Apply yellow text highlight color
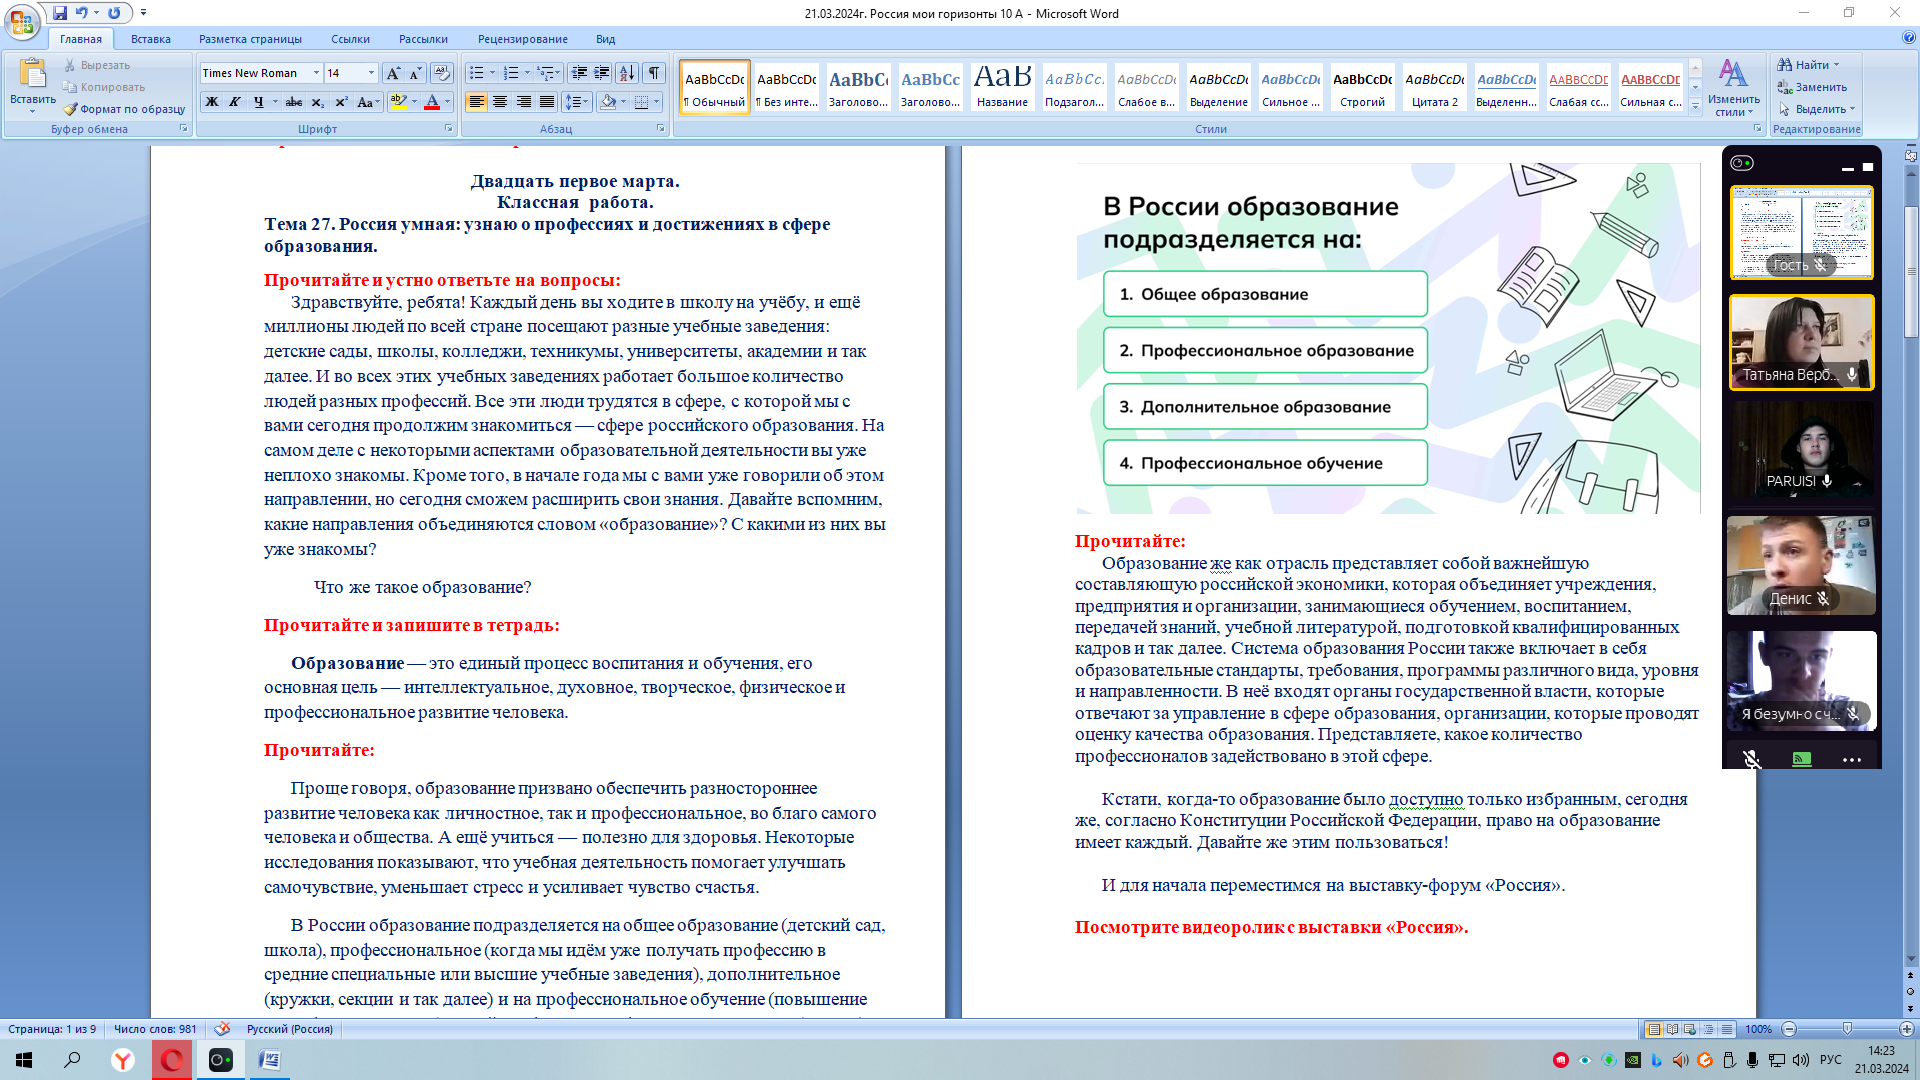 [398, 102]
